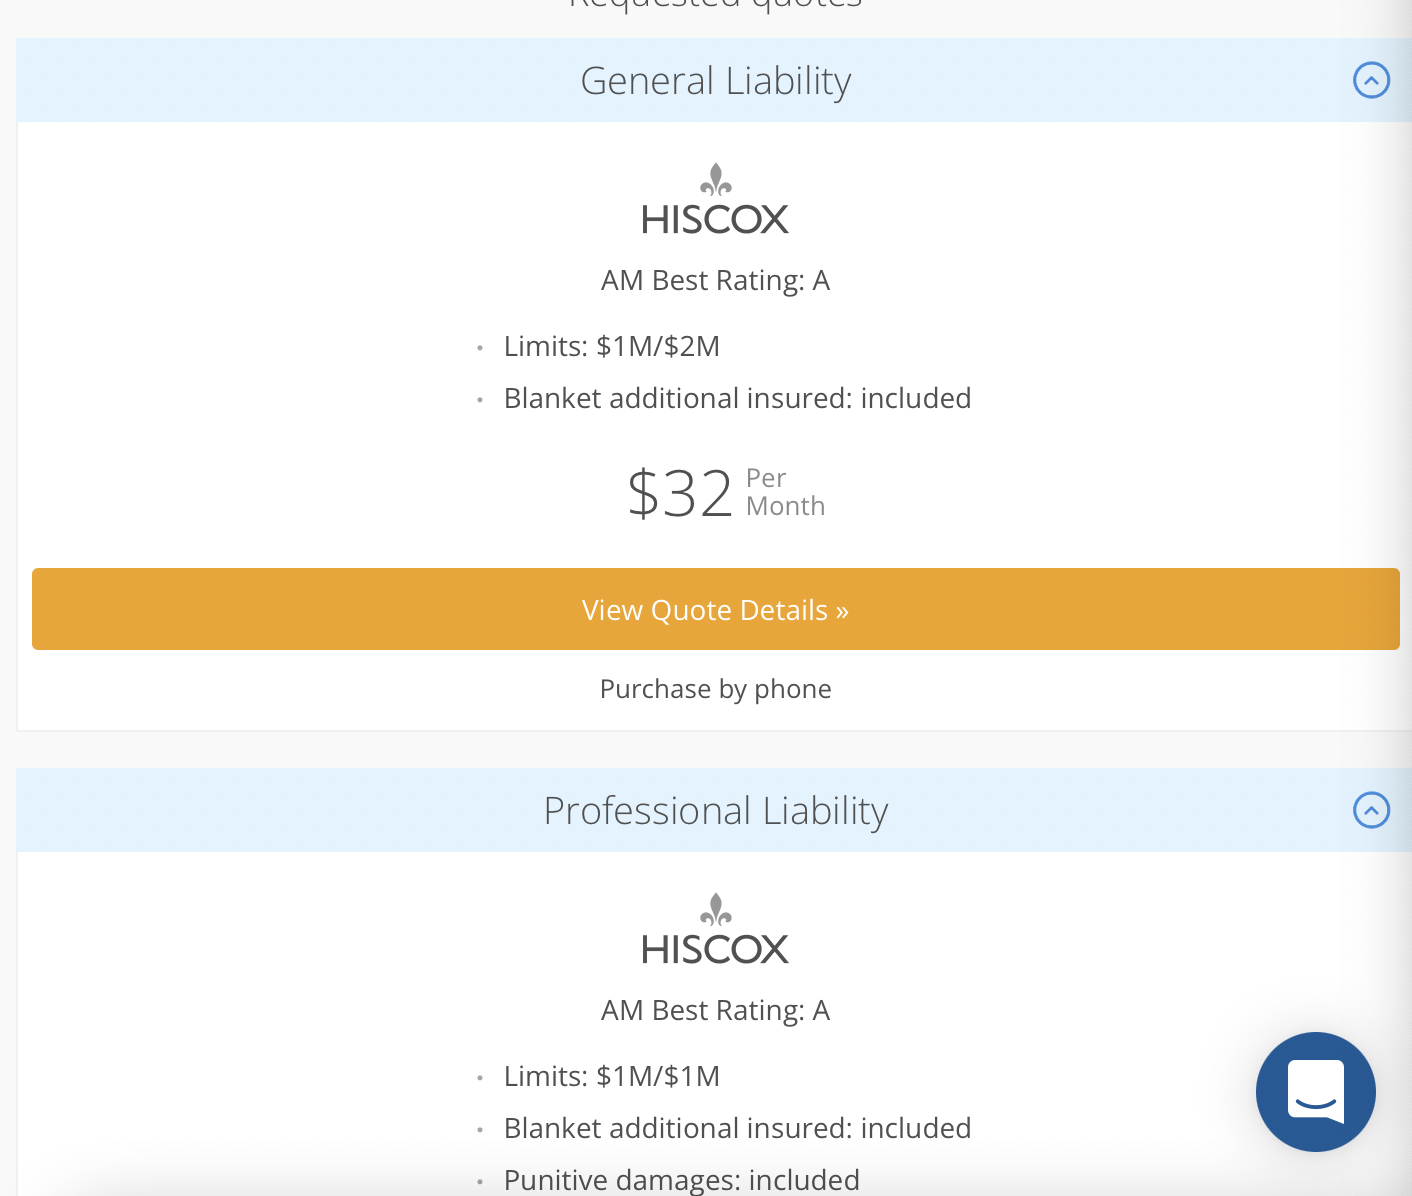Click AM Best Rating under General Liability
Viewport: 1412px width, 1196px height.
716,280
